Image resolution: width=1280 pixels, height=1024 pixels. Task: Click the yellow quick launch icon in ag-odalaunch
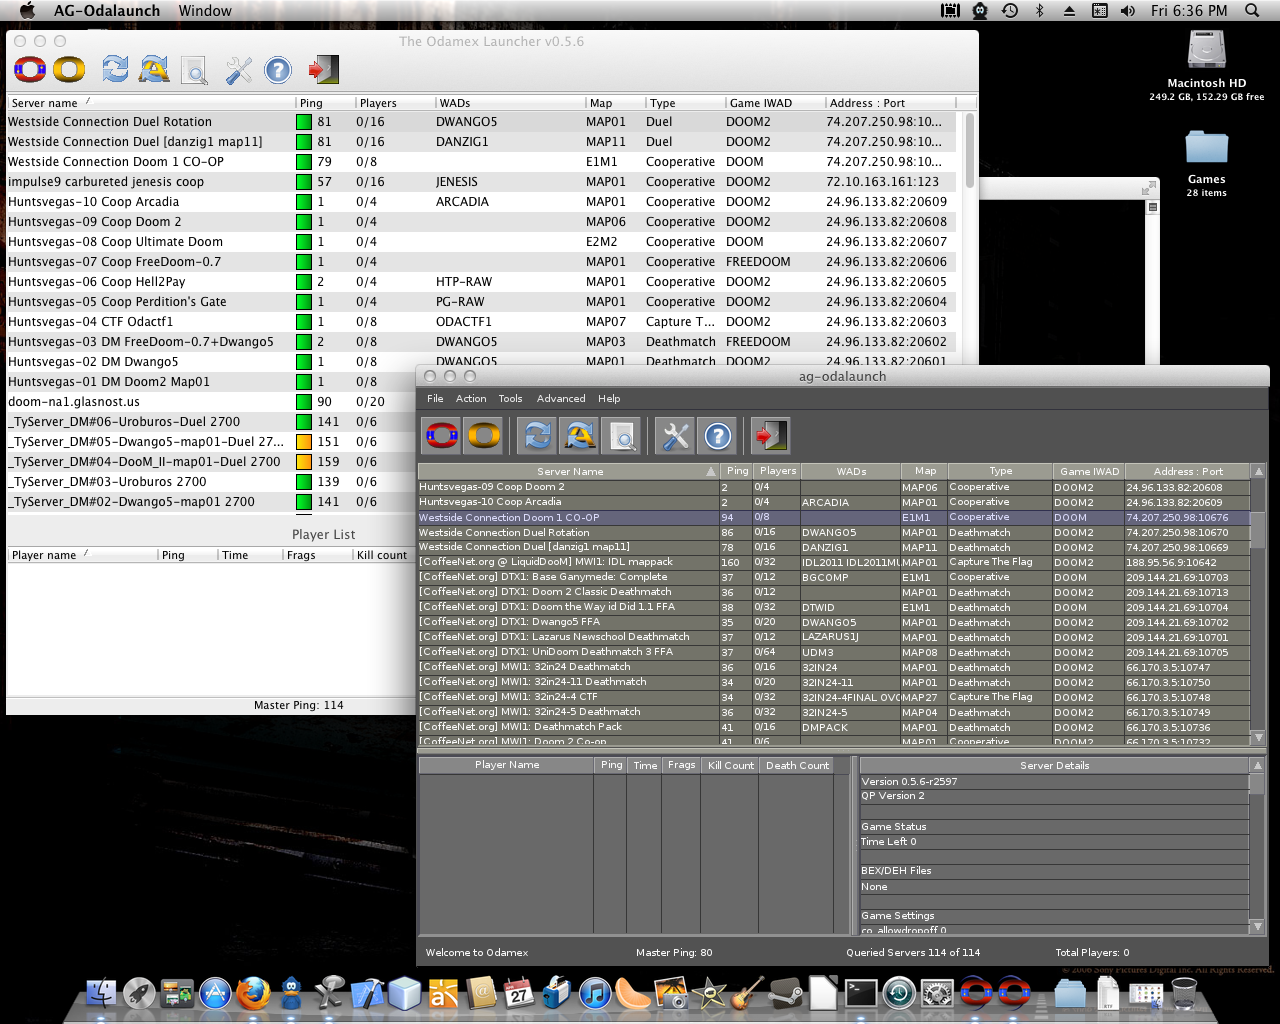click(484, 436)
